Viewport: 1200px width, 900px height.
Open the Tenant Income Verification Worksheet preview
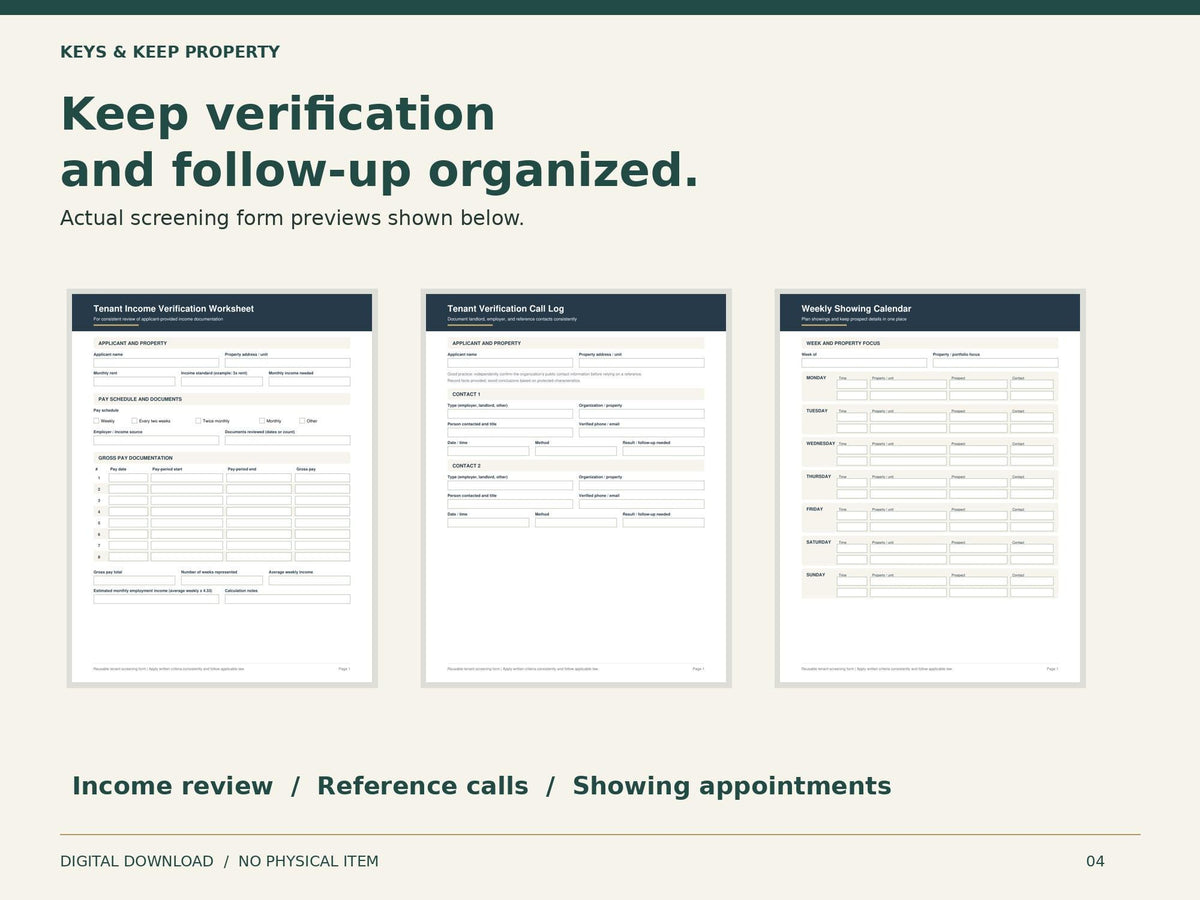[x=222, y=488]
